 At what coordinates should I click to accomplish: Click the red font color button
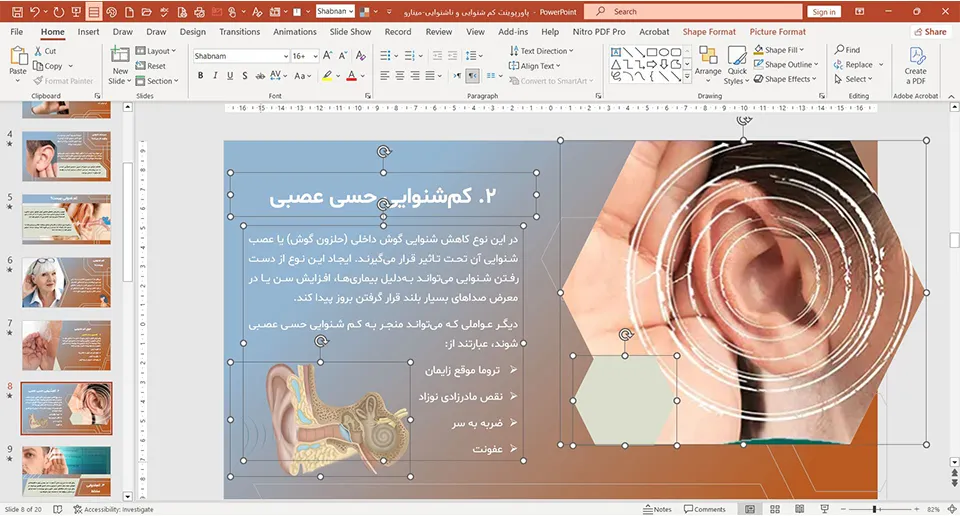click(351, 76)
